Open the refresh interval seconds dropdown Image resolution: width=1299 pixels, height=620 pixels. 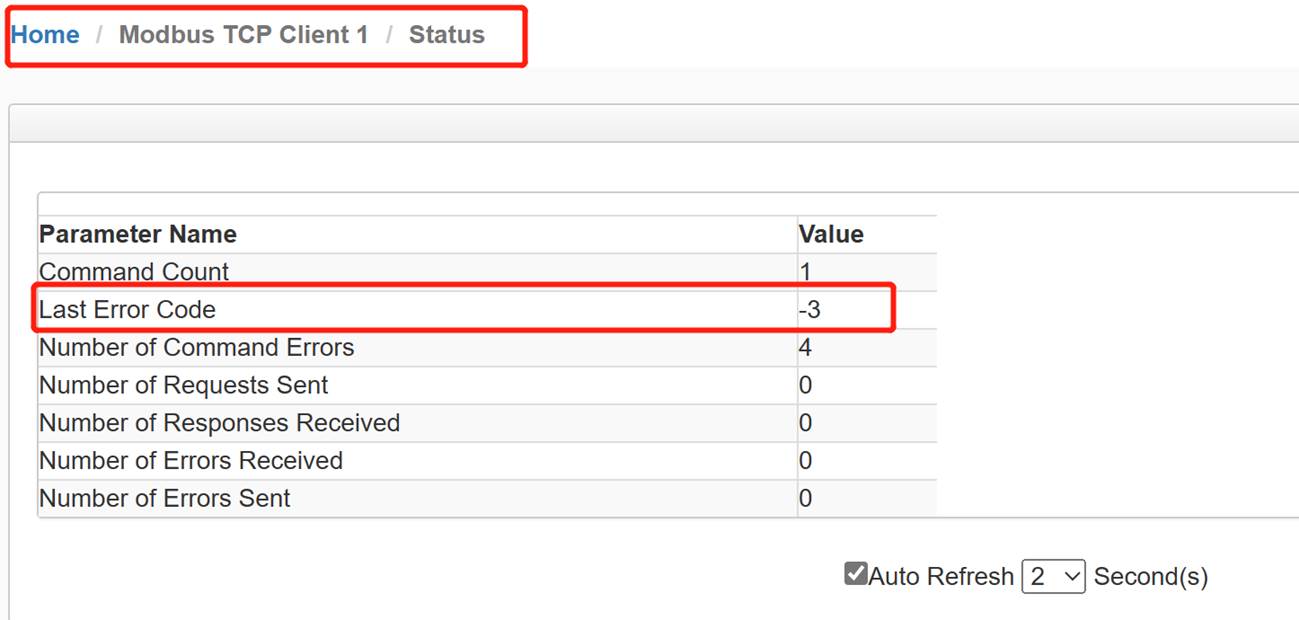1053,577
